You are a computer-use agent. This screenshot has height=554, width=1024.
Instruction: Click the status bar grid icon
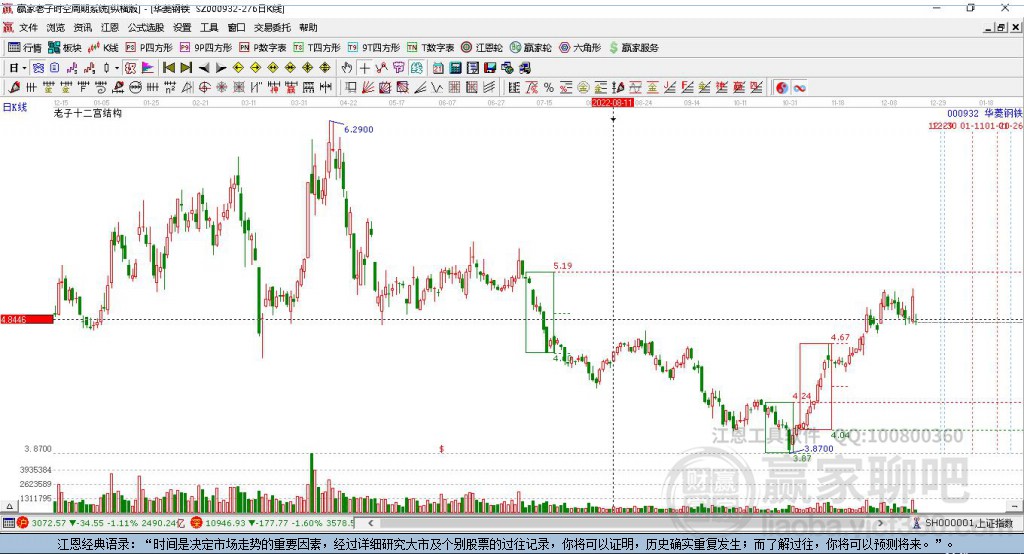[x=8, y=523]
